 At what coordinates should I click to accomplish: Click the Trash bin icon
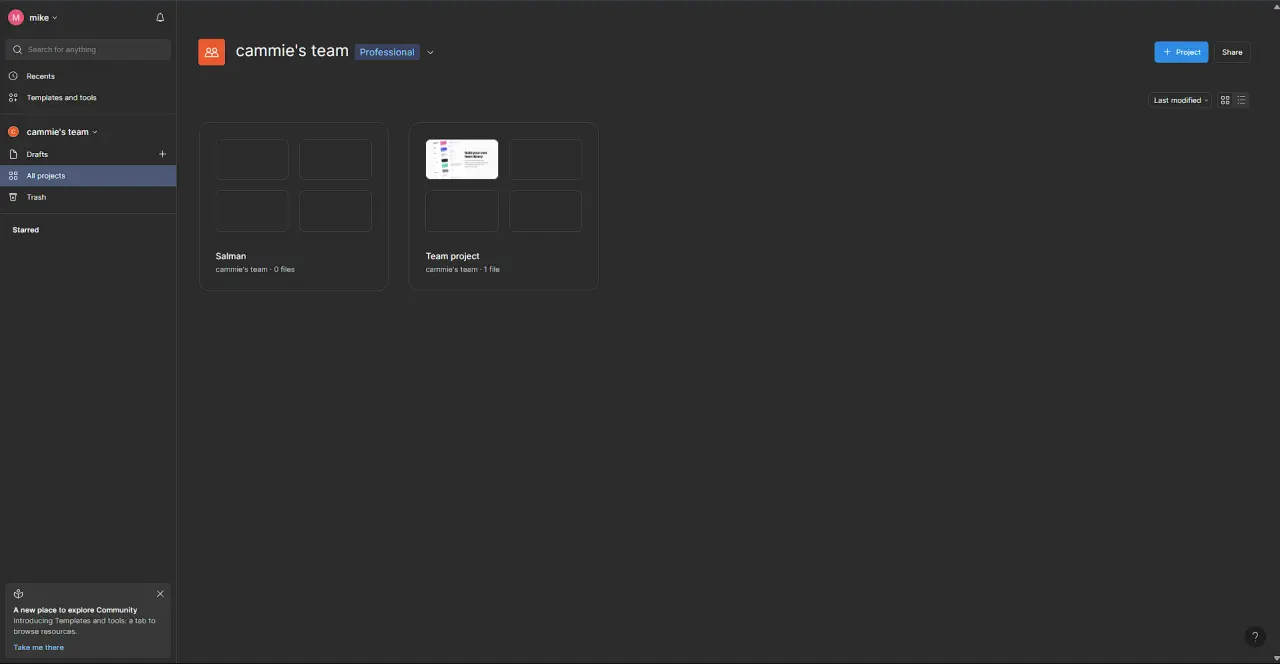pyautogui.click(x=13, y=197)
